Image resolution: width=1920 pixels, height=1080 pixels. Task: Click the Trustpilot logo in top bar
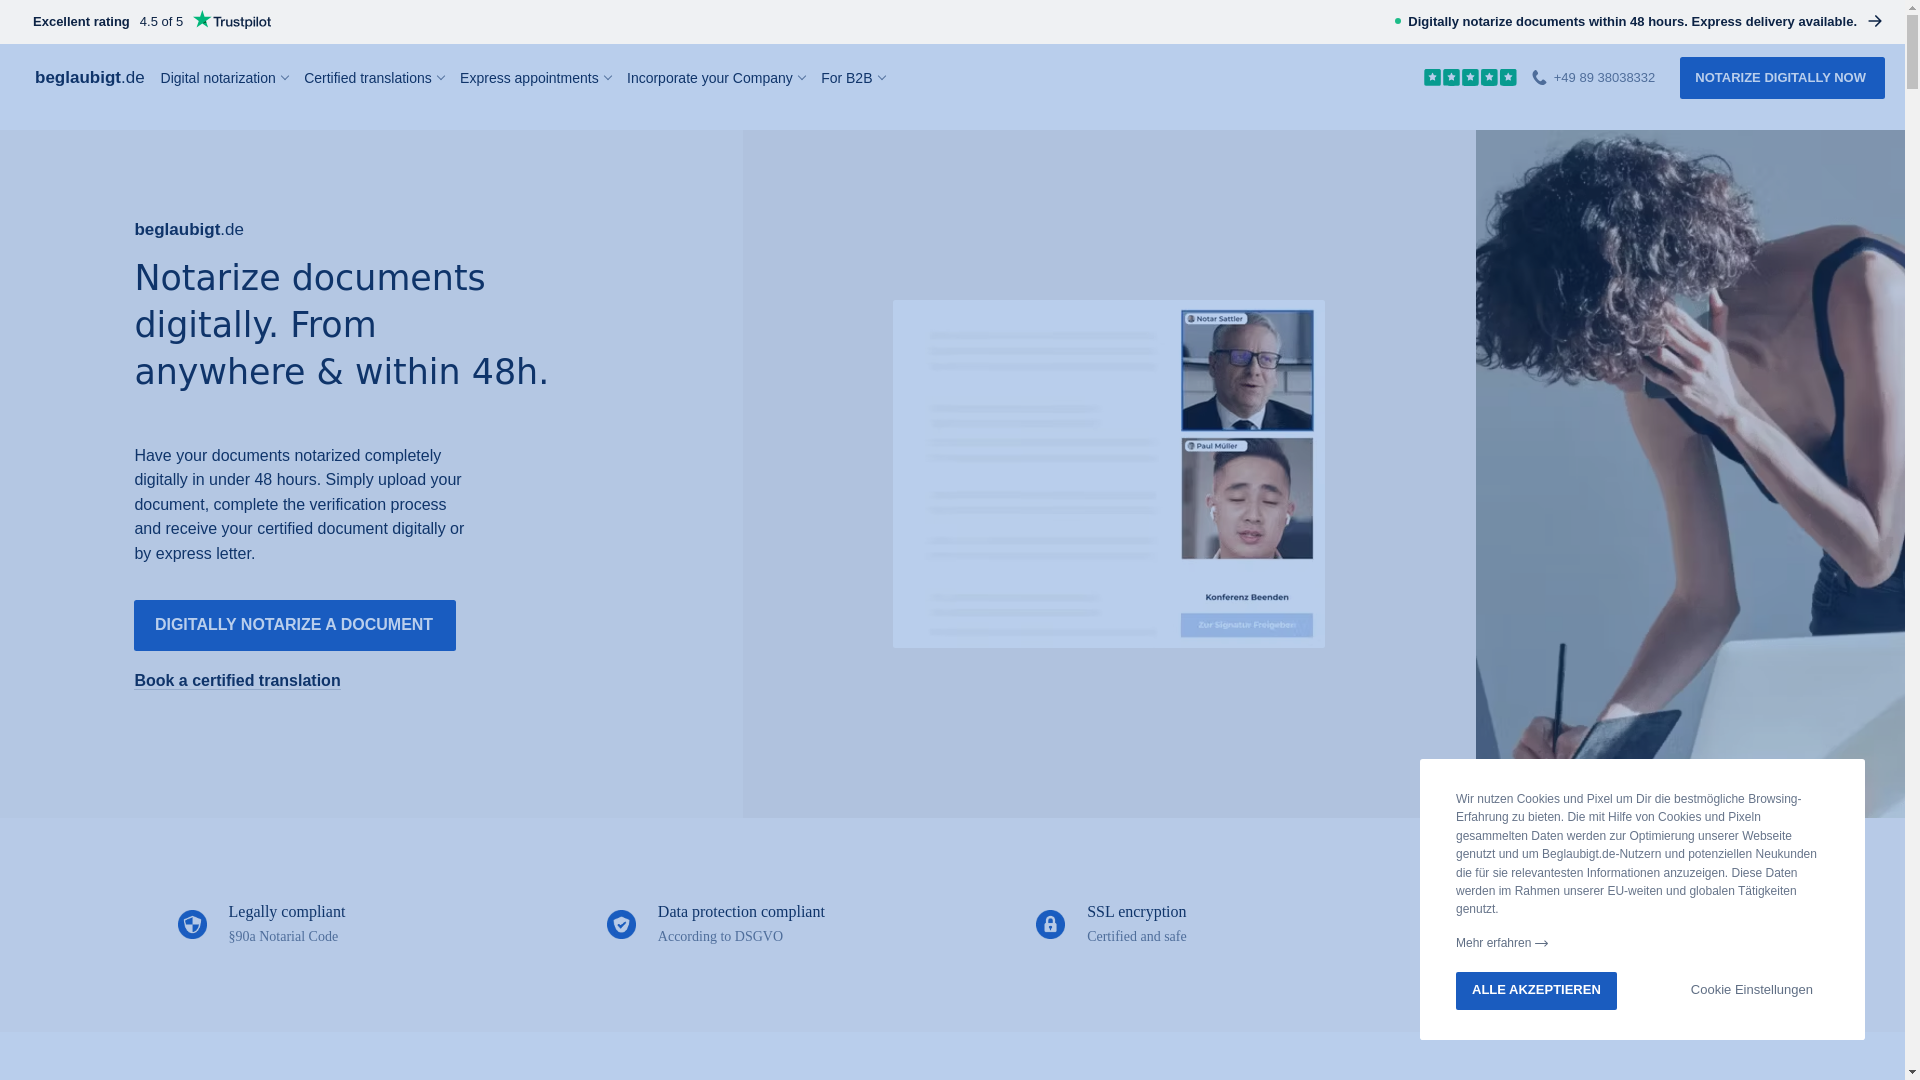pyautogui.click(x=232, y=20)
